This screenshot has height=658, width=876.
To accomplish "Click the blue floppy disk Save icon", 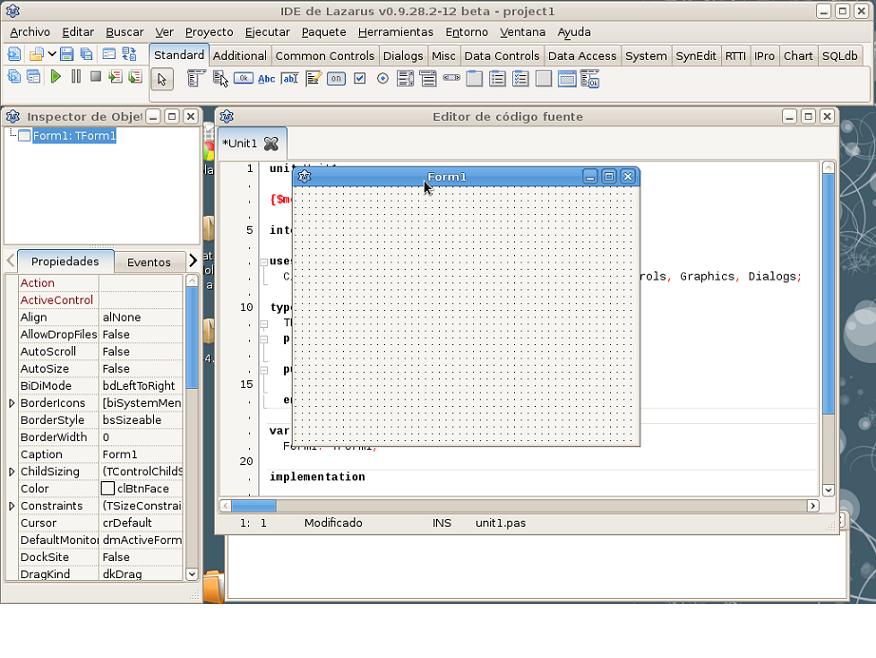I will (67, 55).
